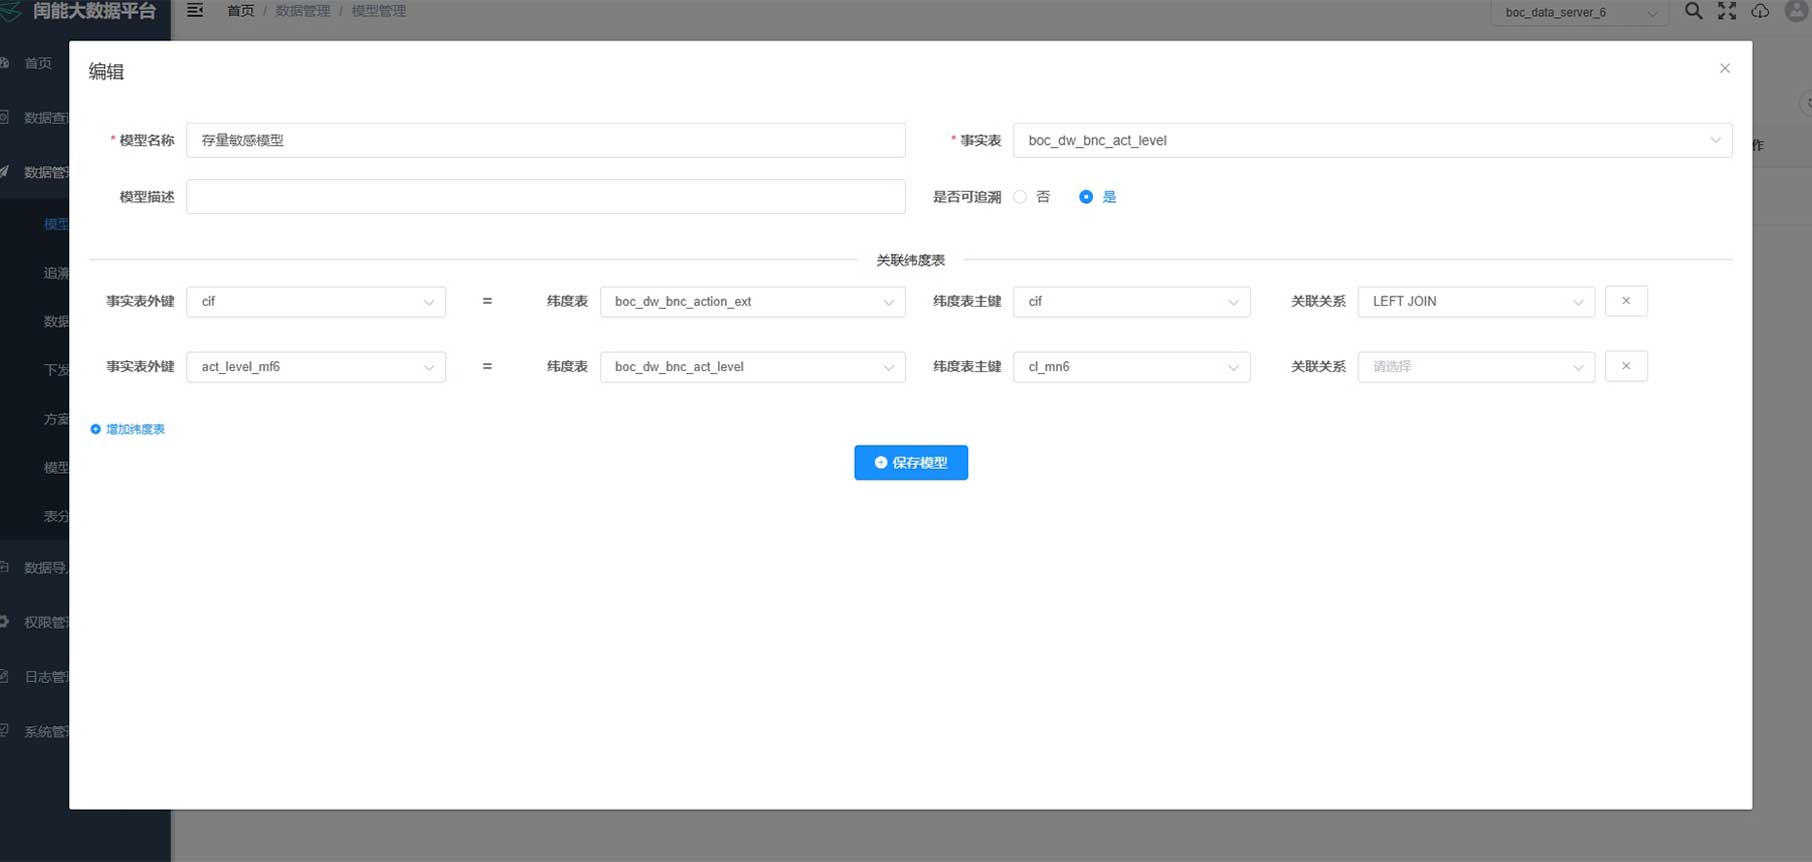This screenshot has height=862, width=1812.
Task: Remove the first dimension table row
Action: point(1625,301)
